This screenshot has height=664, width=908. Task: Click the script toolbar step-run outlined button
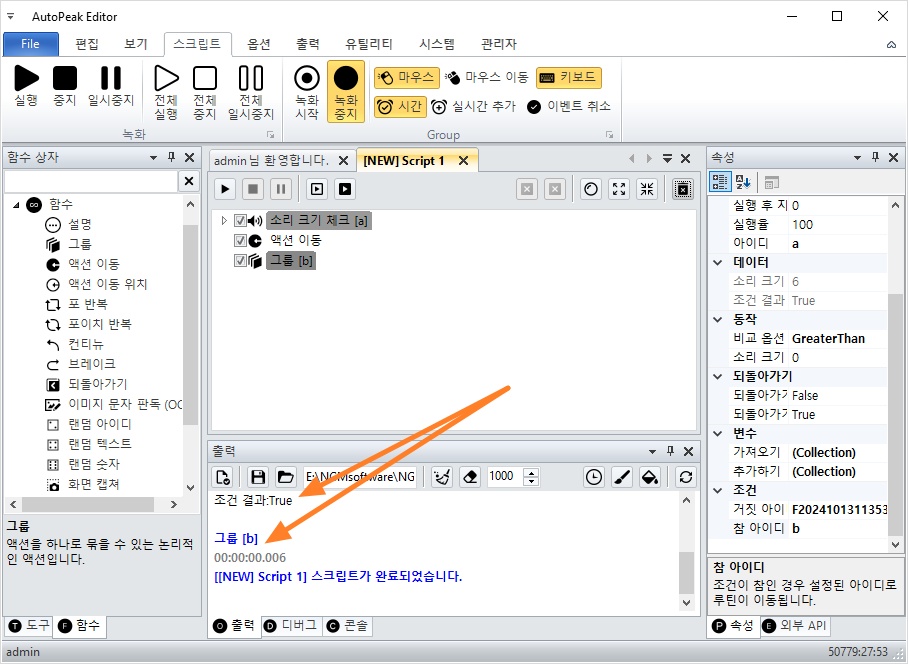tap(317, 189)
